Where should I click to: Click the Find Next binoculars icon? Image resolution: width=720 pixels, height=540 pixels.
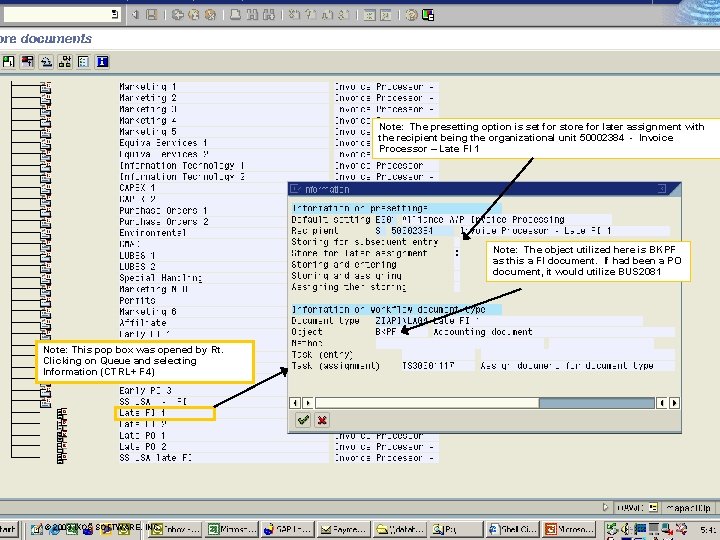point(269,15)
